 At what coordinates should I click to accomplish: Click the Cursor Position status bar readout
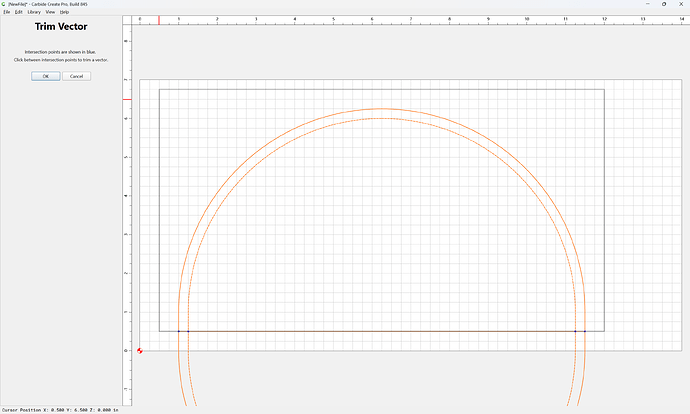[x=60, y=410]
